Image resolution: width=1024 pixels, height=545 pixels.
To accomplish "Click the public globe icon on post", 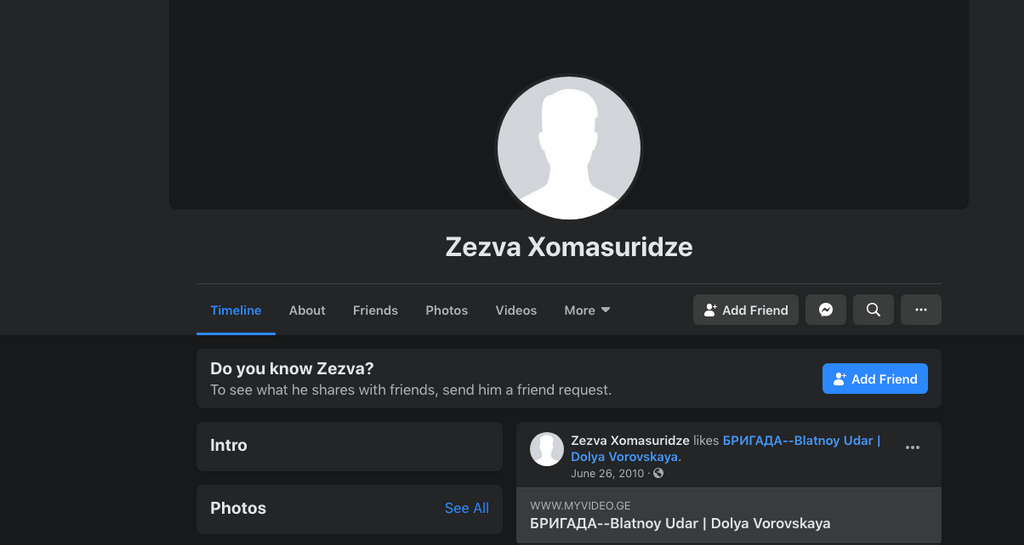I will 658,473.
